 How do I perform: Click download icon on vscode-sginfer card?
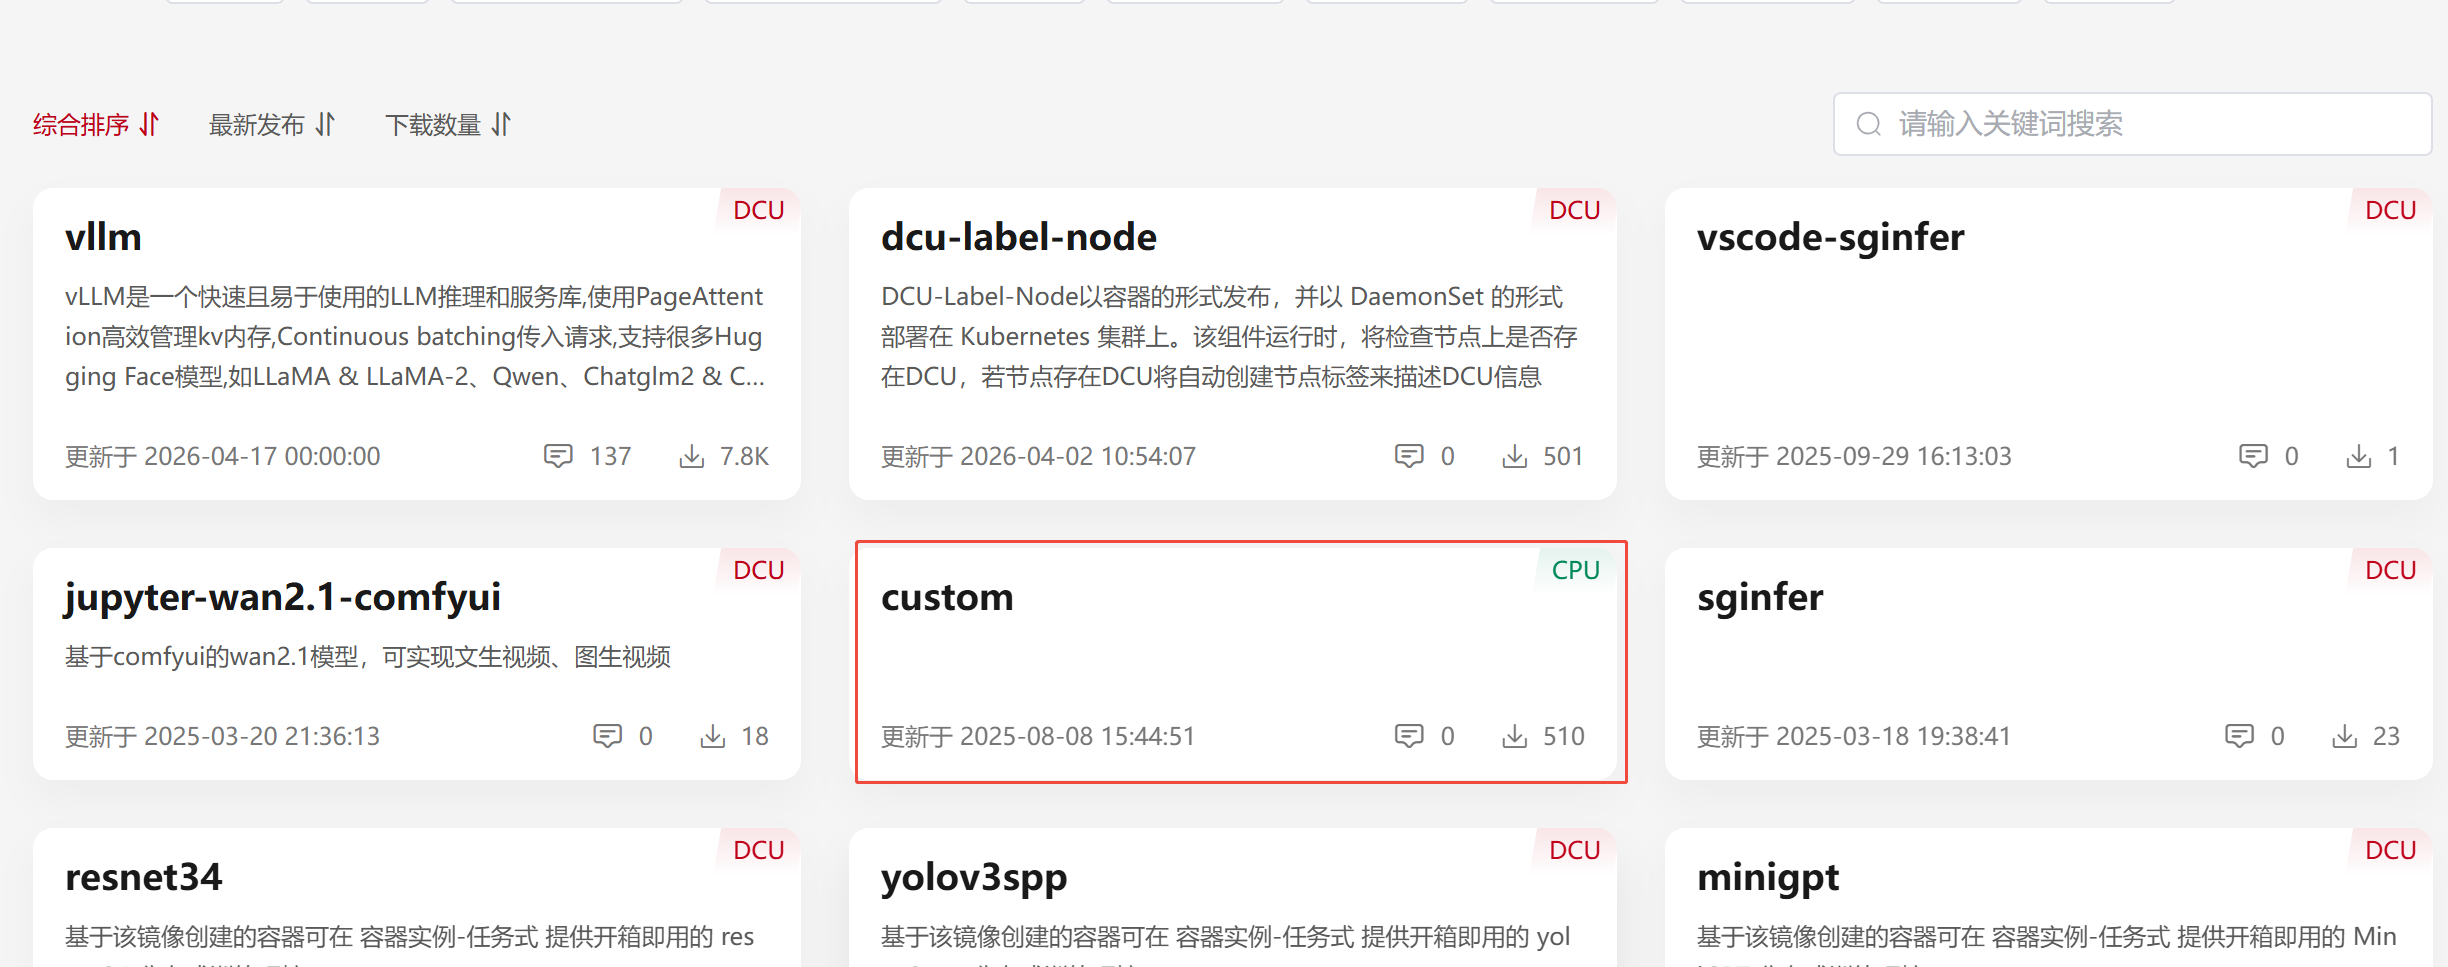[x=2359, y=456]
